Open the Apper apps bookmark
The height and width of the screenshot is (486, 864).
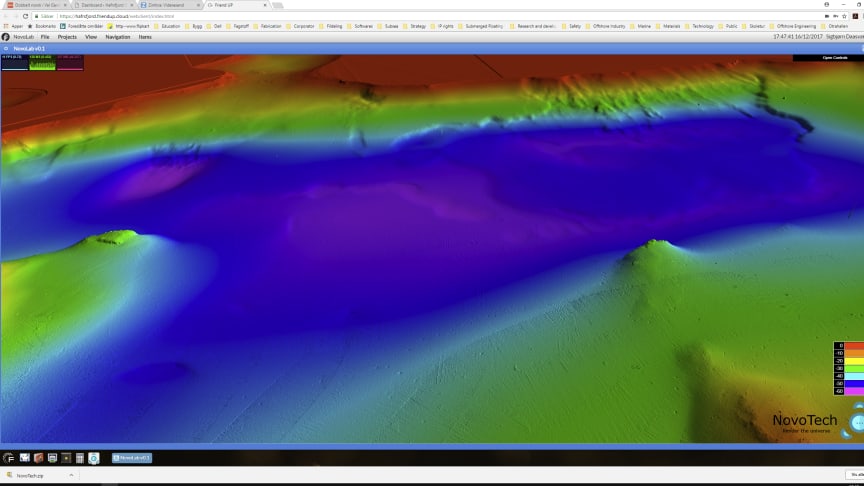coord(13,26)
